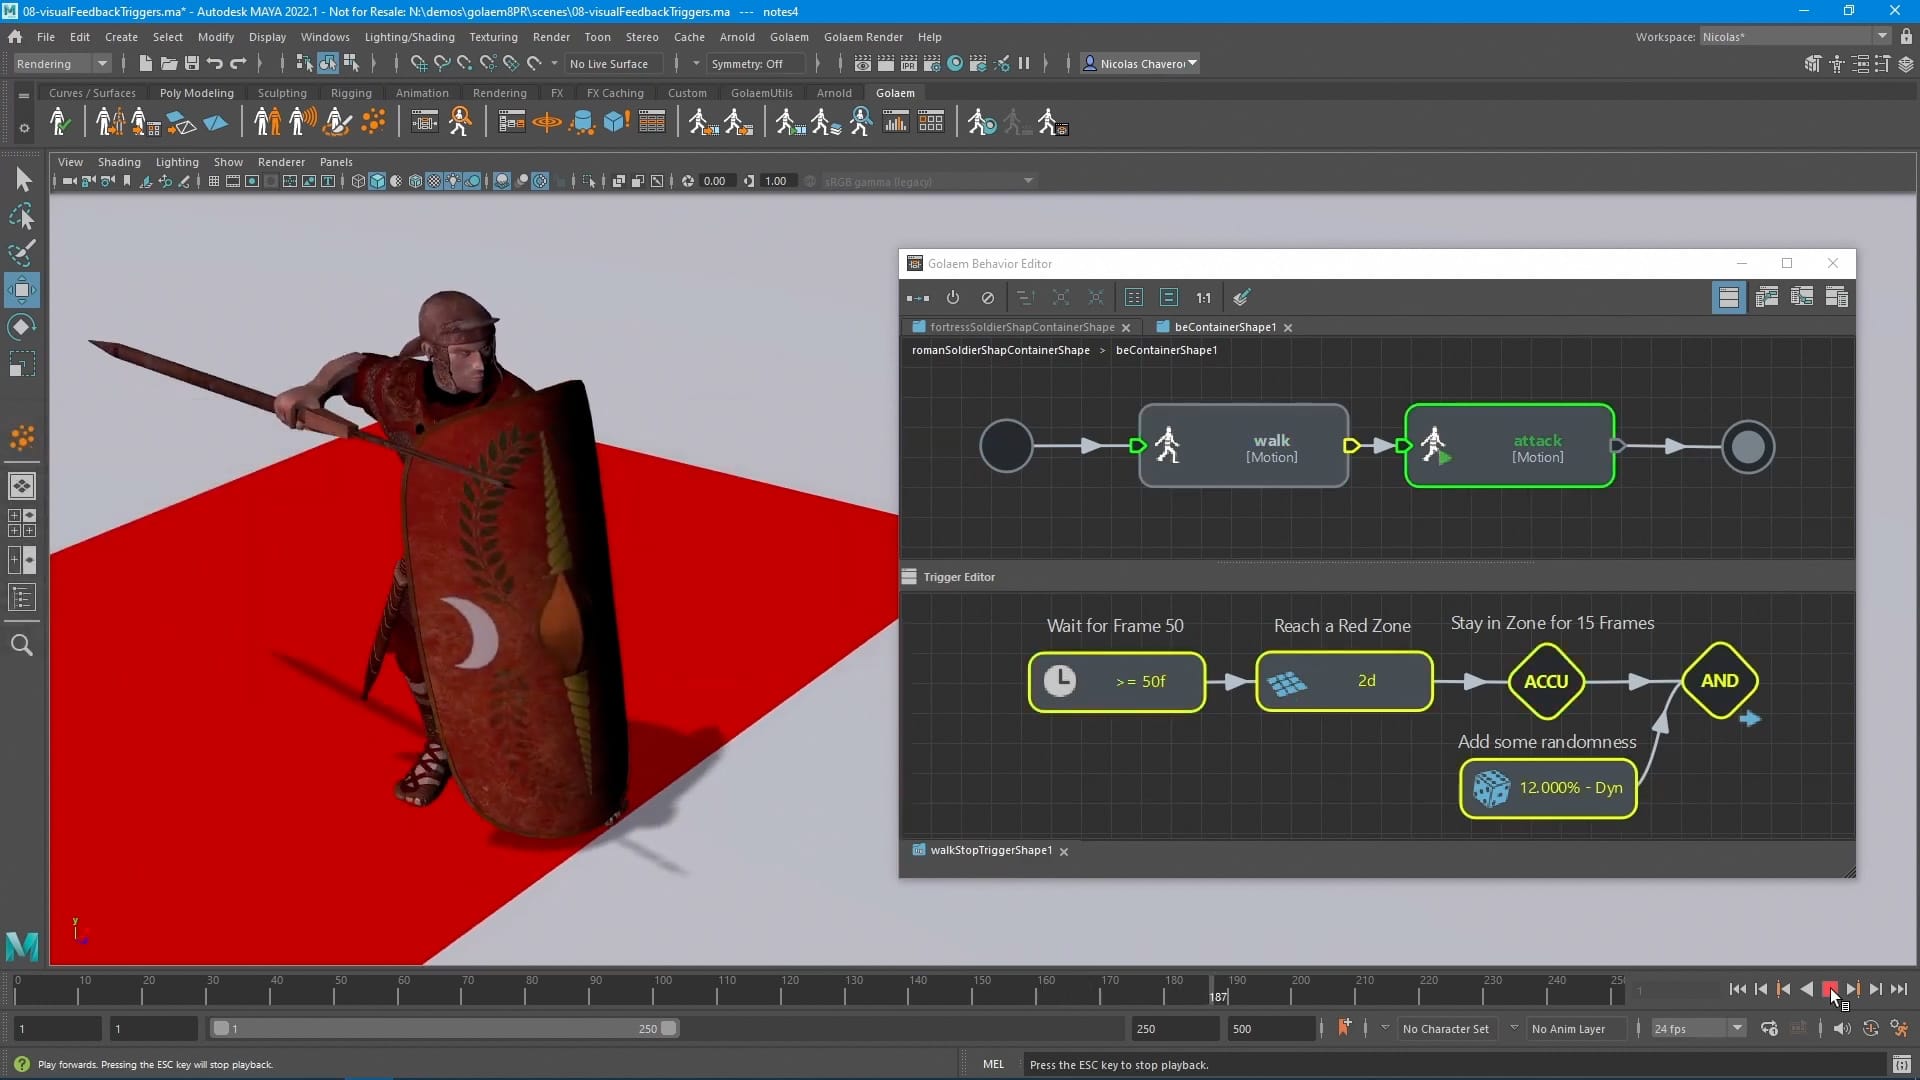The image size is (1920, 1080).
Task: Click the clean brush icon in Behavior Editor
Action: (x=1242, y=297)
